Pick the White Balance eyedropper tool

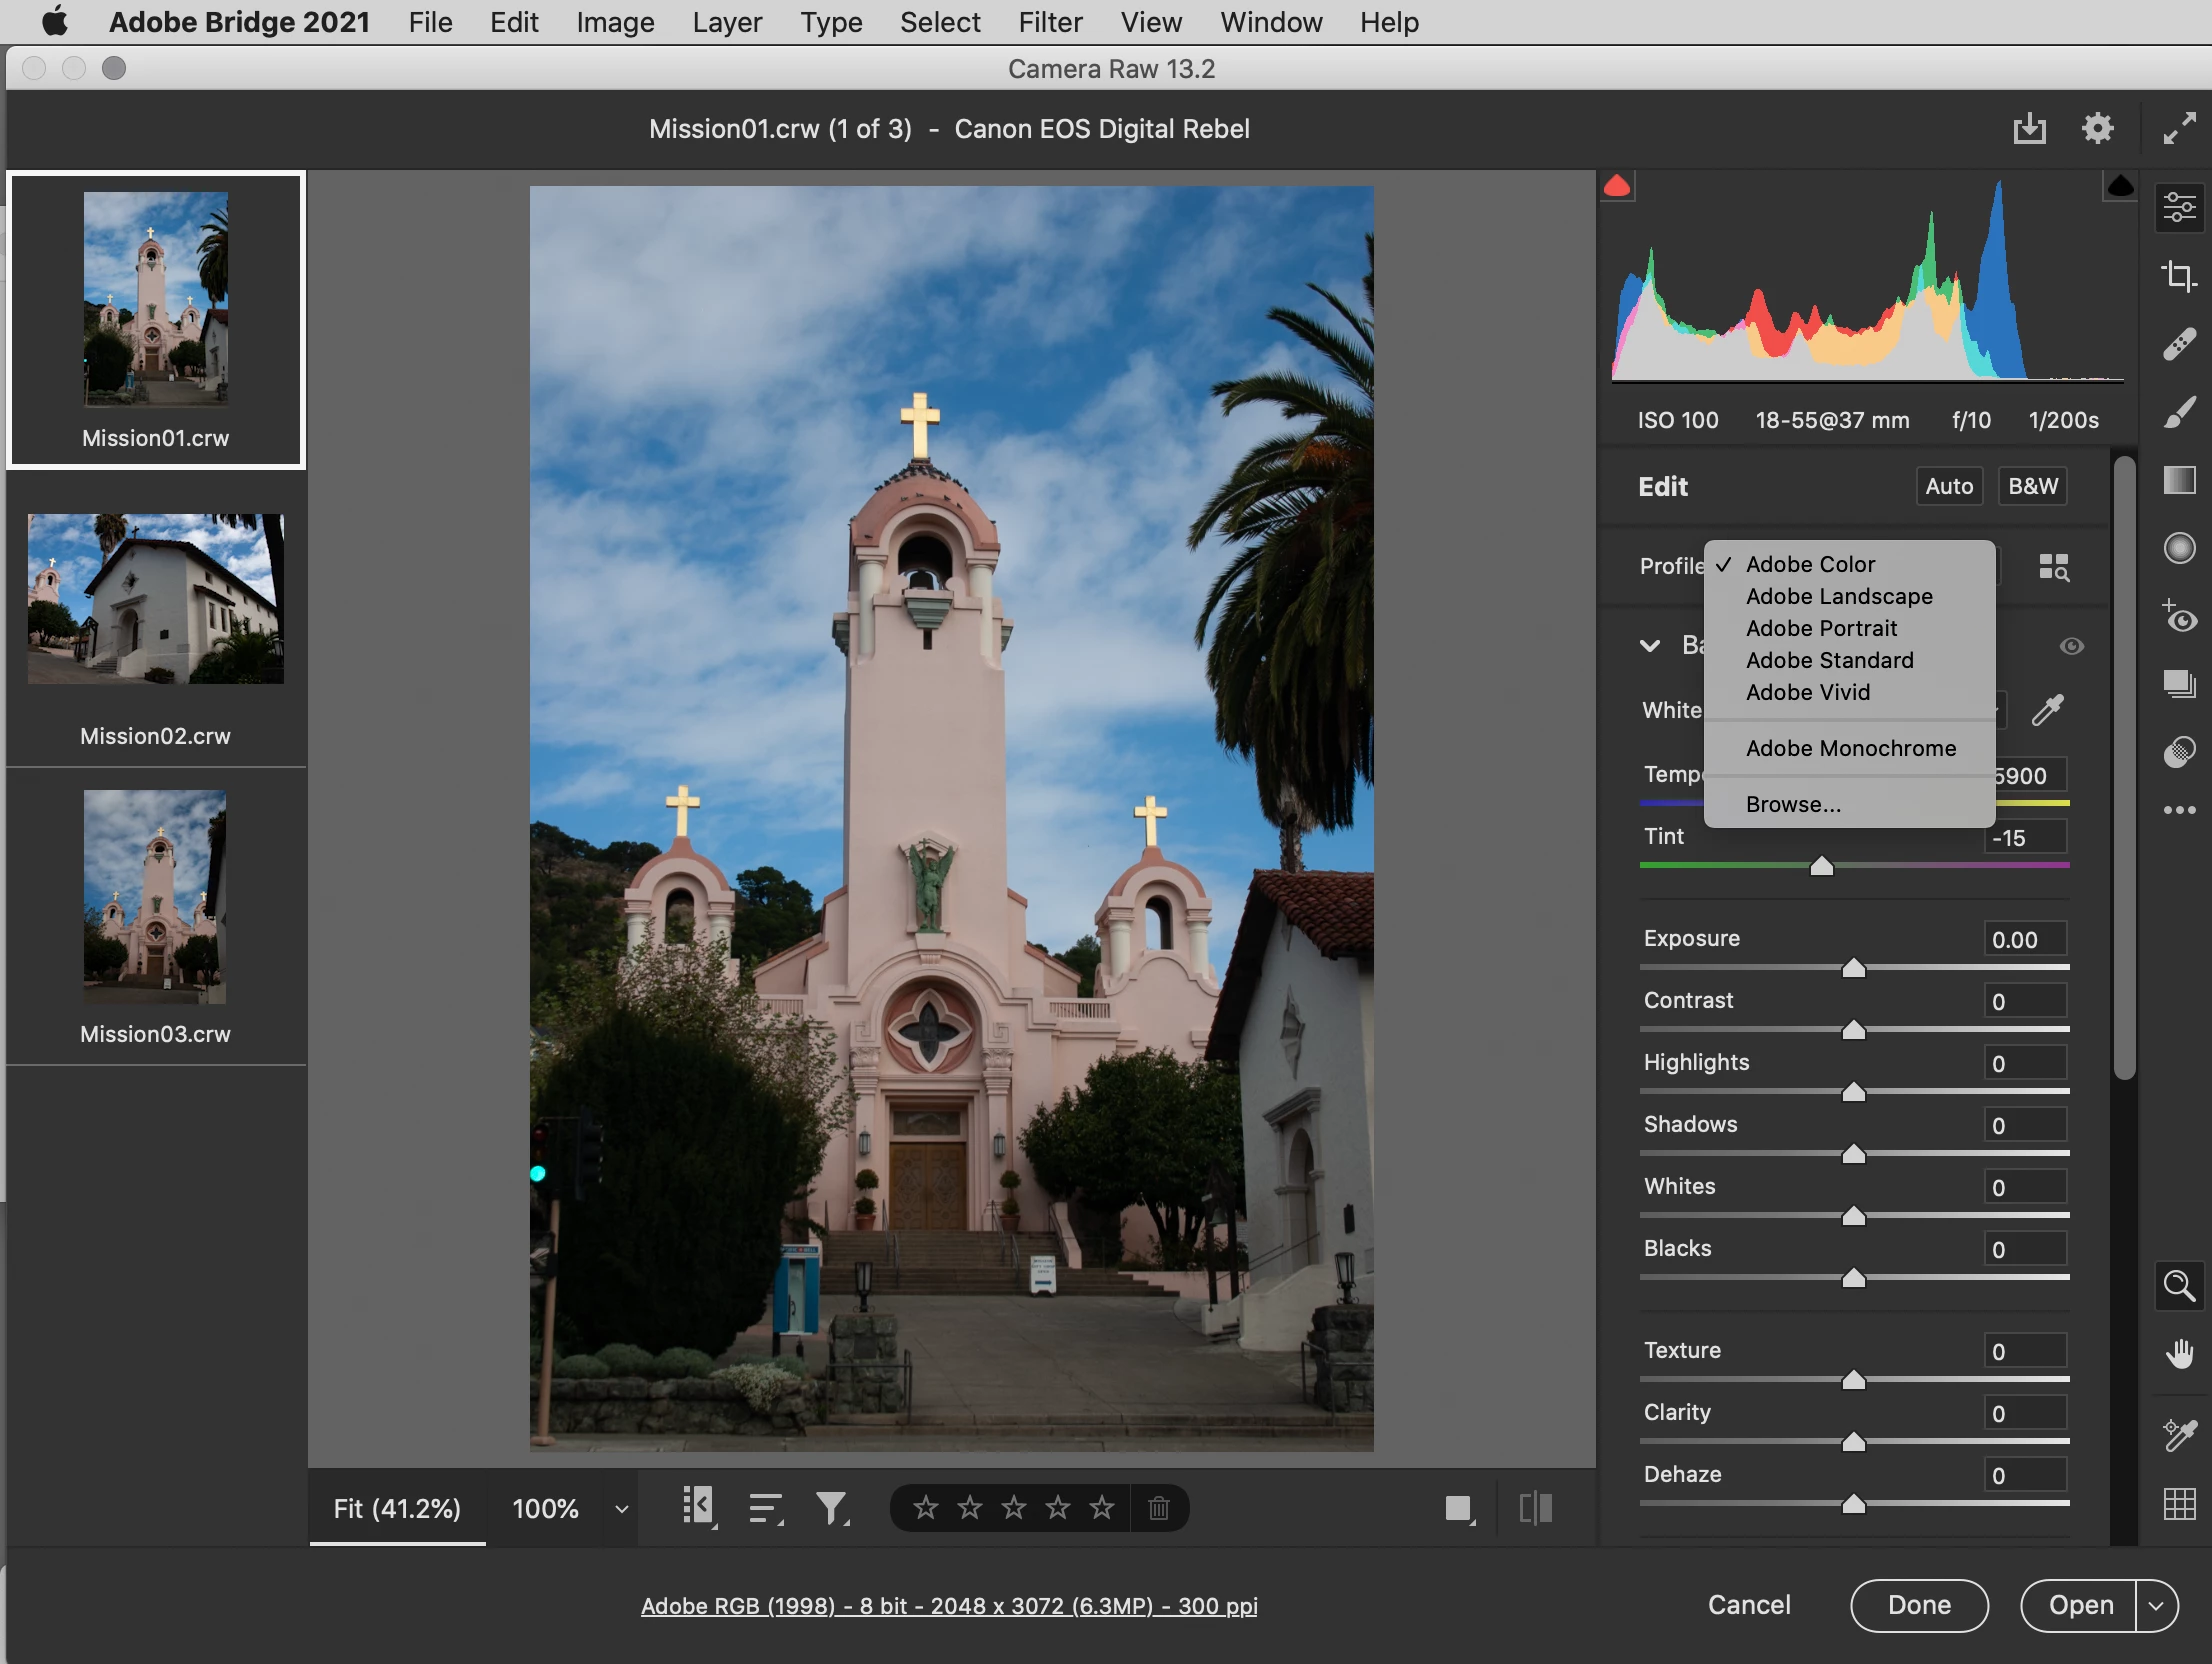[2047, 710]
